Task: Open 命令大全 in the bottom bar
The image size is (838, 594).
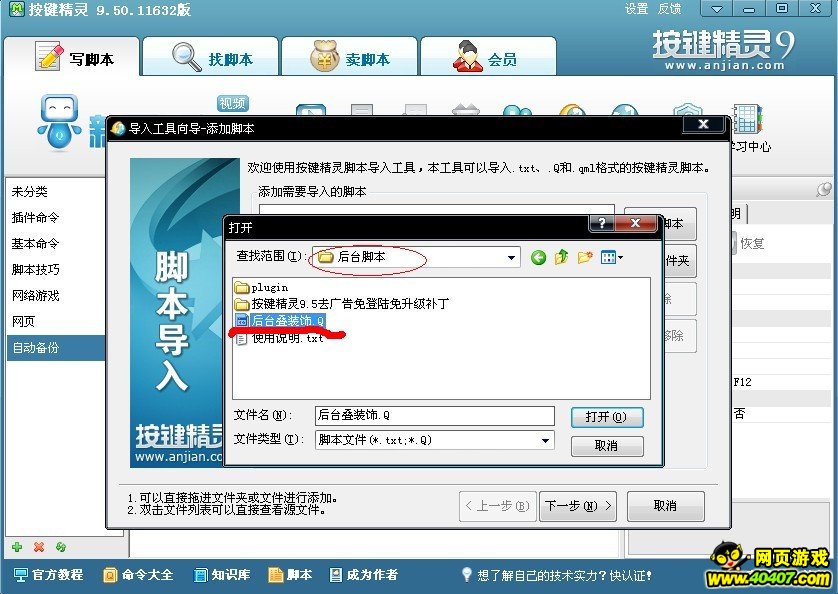Action: pos(138,575)
